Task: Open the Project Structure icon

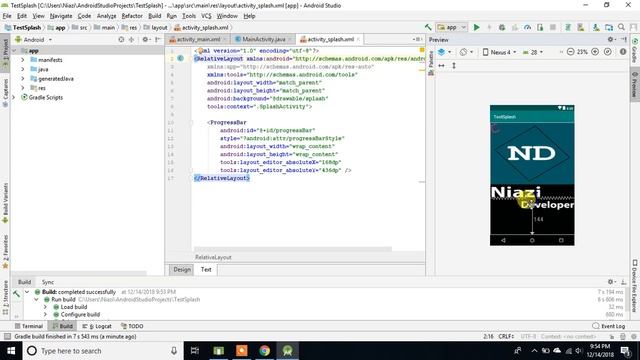Action: (x=609, y=27)
